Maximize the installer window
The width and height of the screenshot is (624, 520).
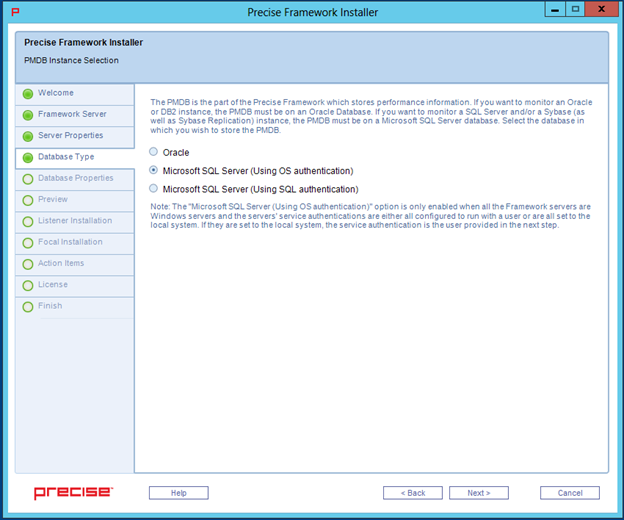(x=575, y=9)
